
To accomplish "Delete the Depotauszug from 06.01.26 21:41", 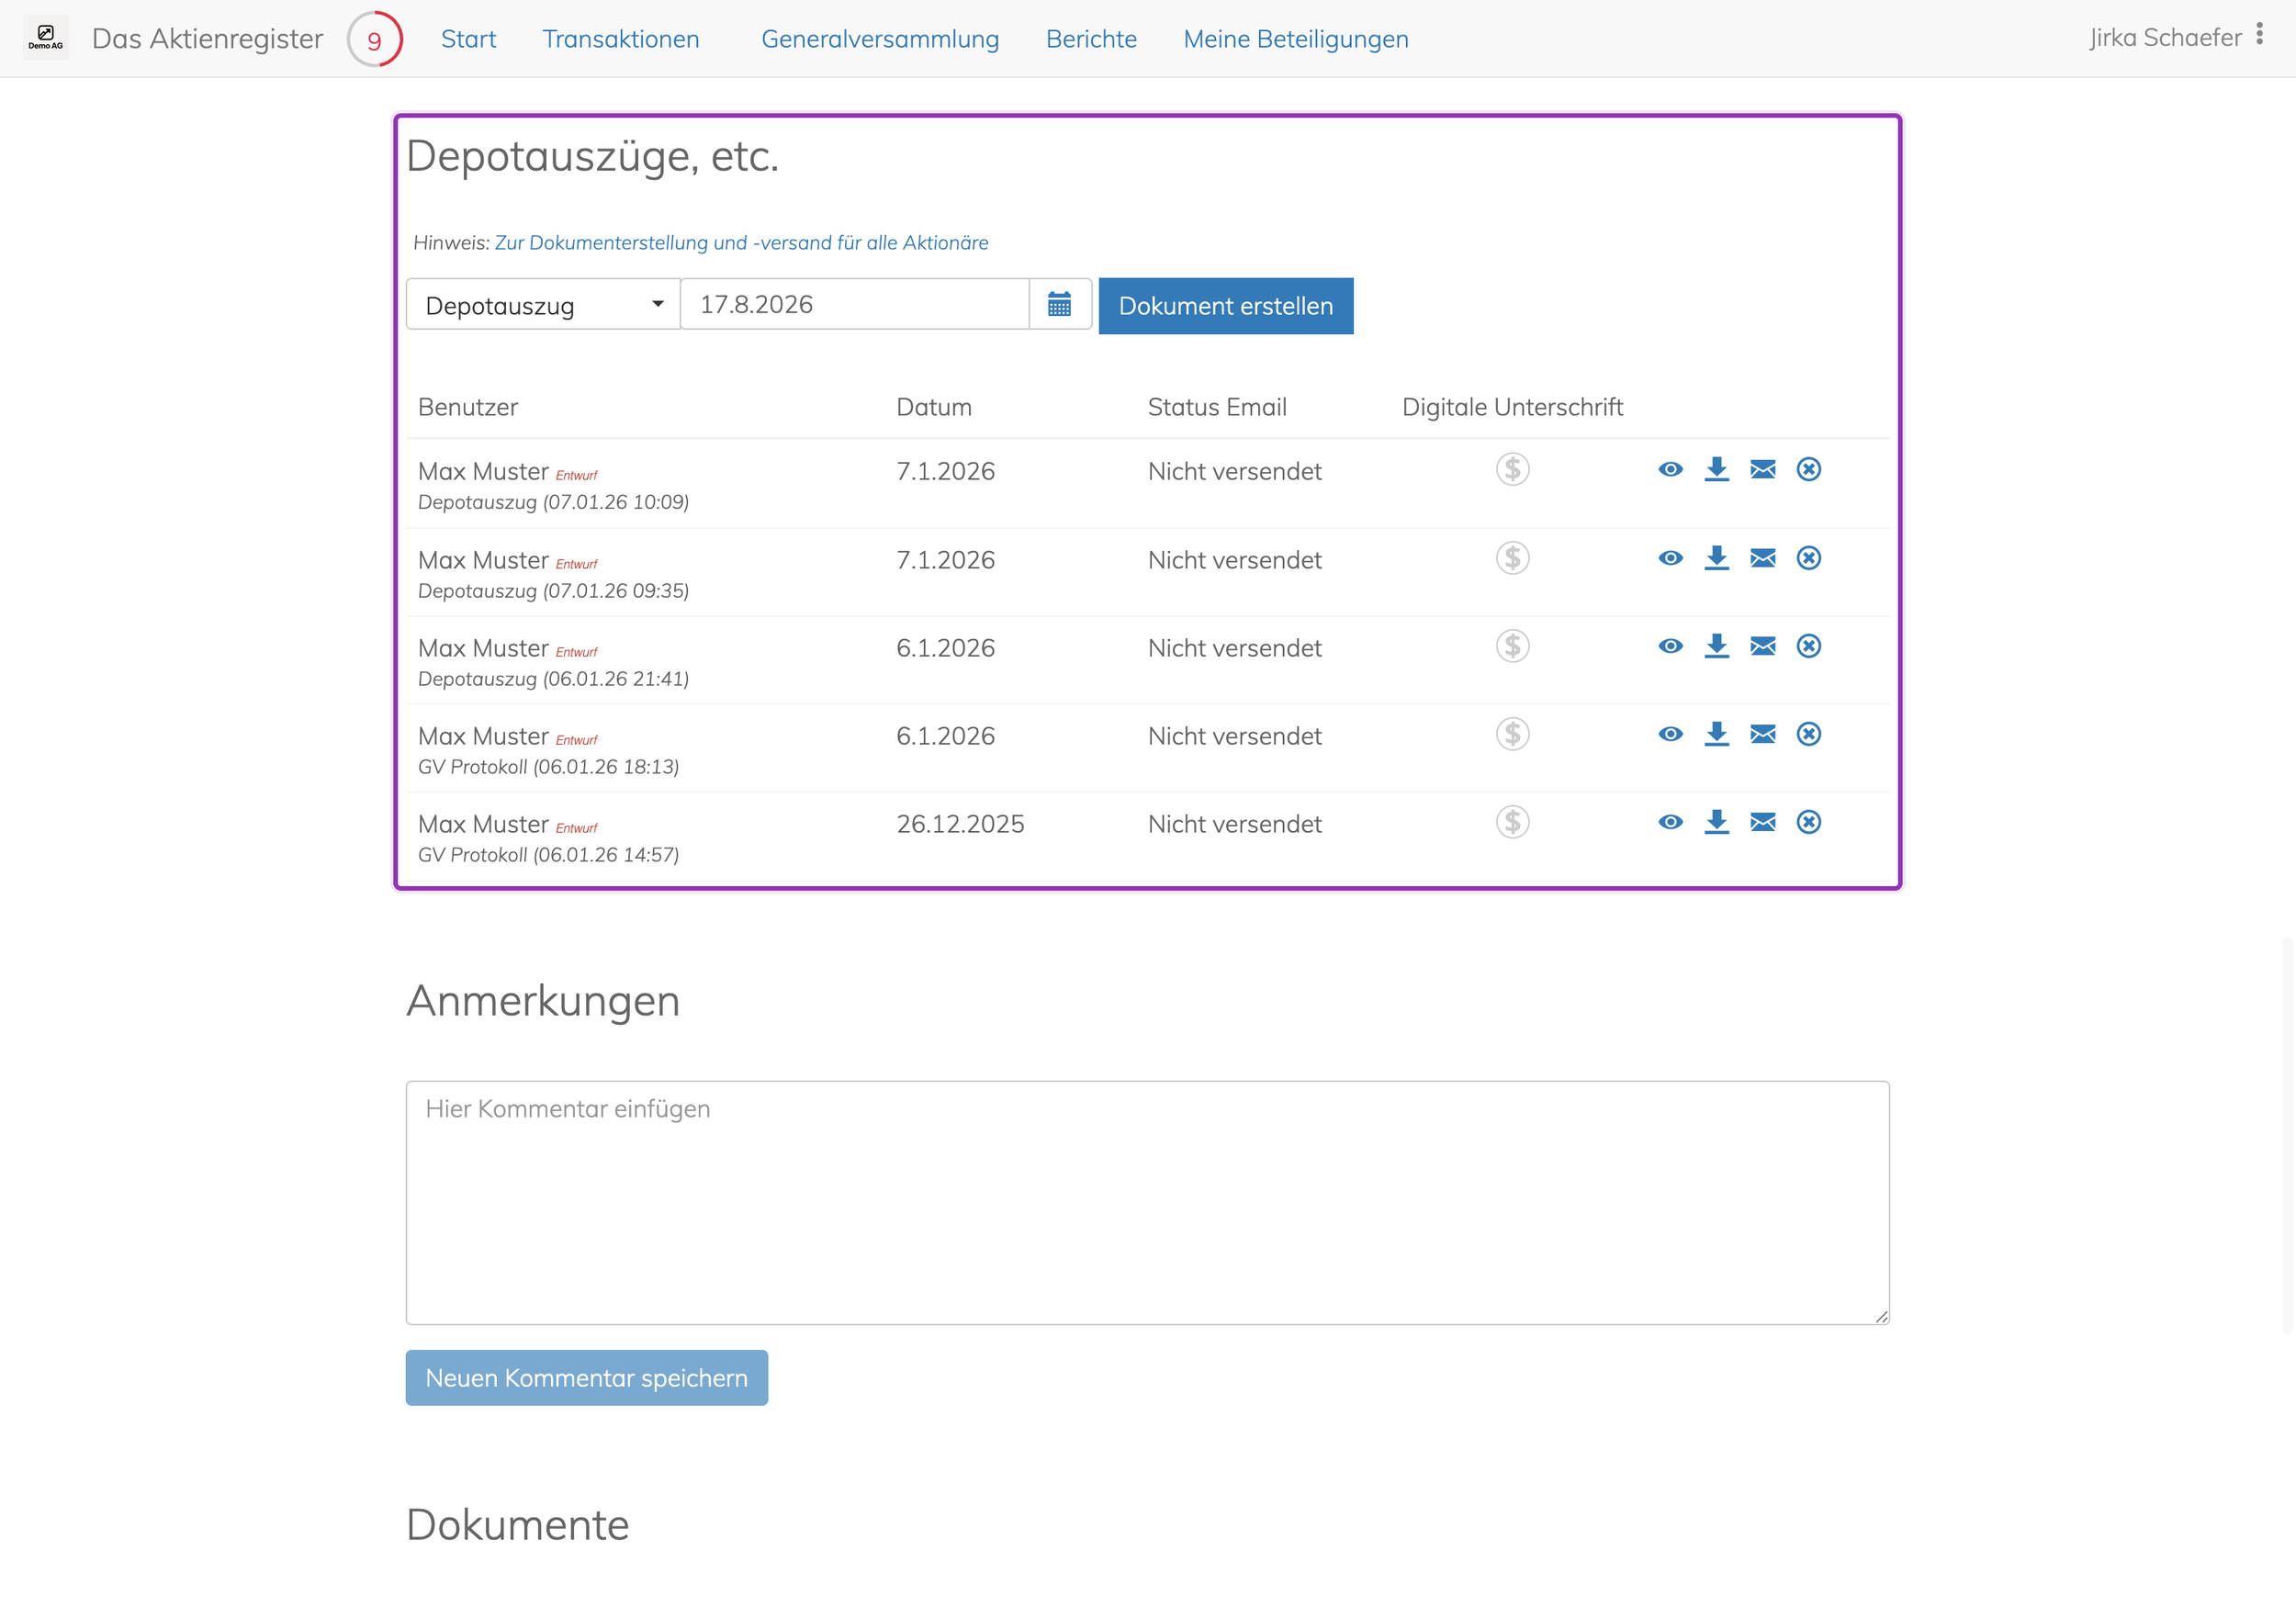I will [1808, 646].
